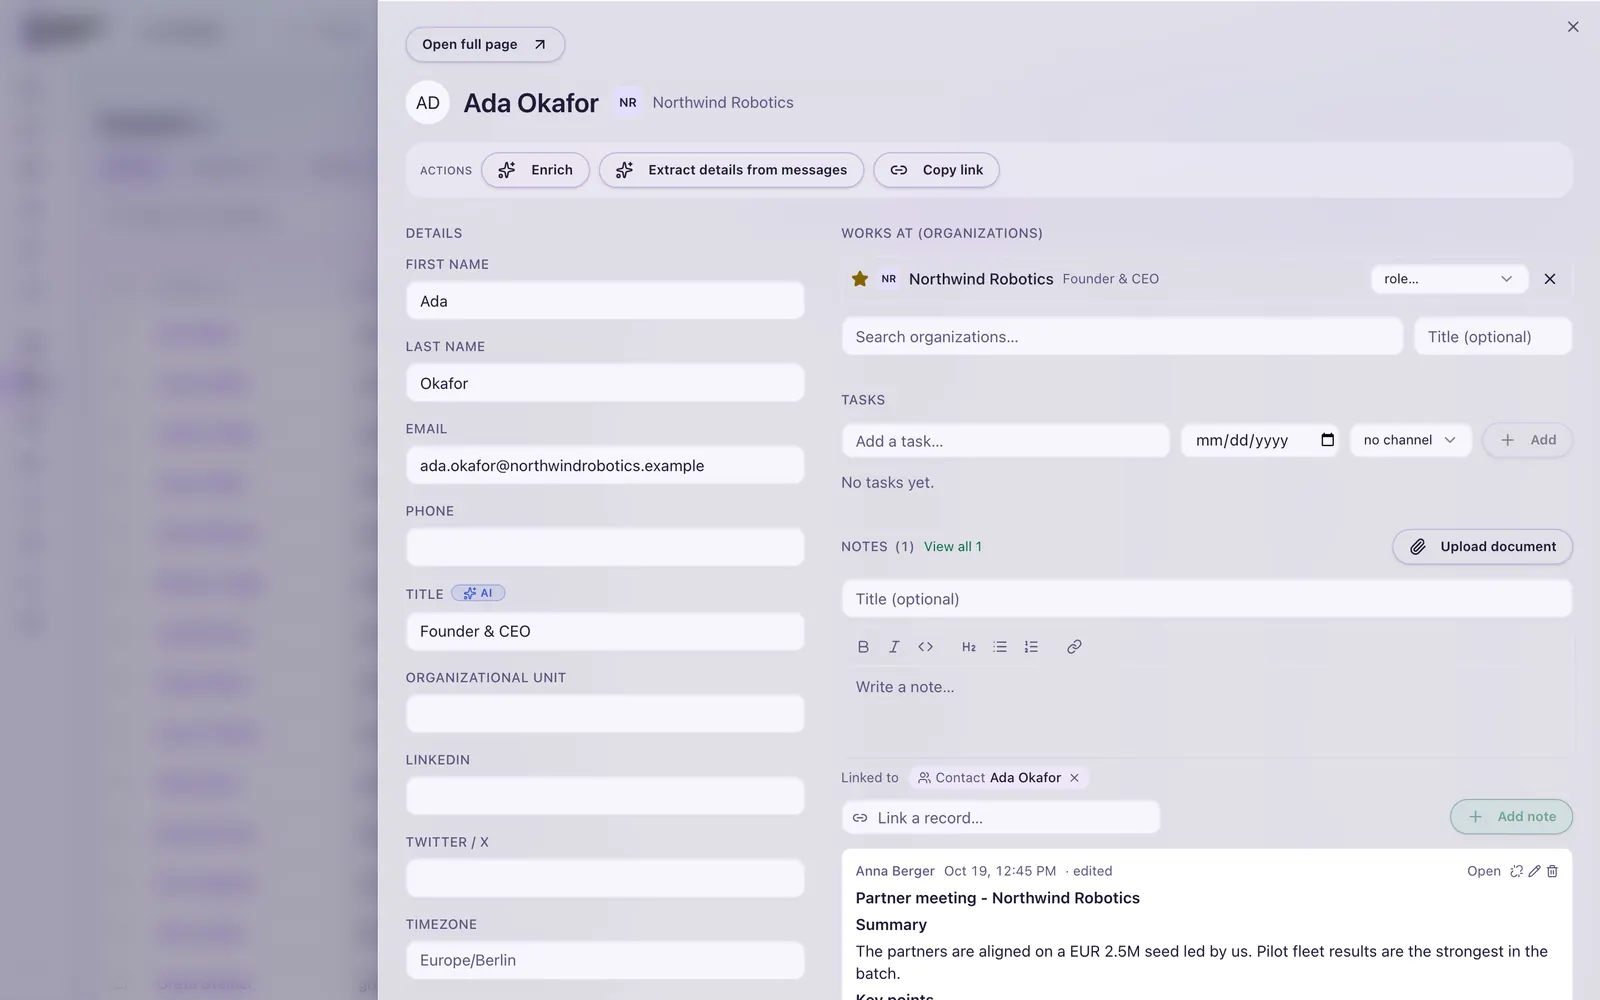Insert a numbered list
The height and width of the screenshot is (1000, 1600).
(x=1031, y=647)
